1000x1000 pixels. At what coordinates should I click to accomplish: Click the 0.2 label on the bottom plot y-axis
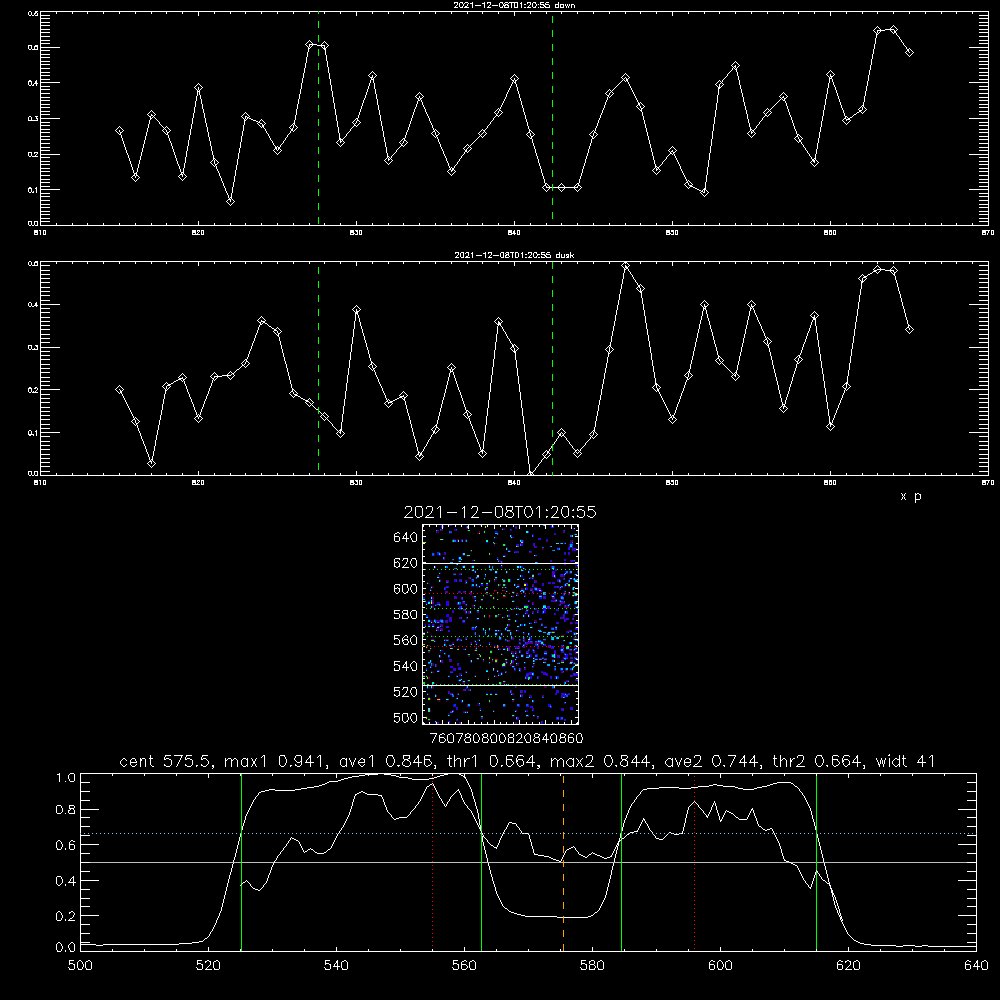point(66,916)
